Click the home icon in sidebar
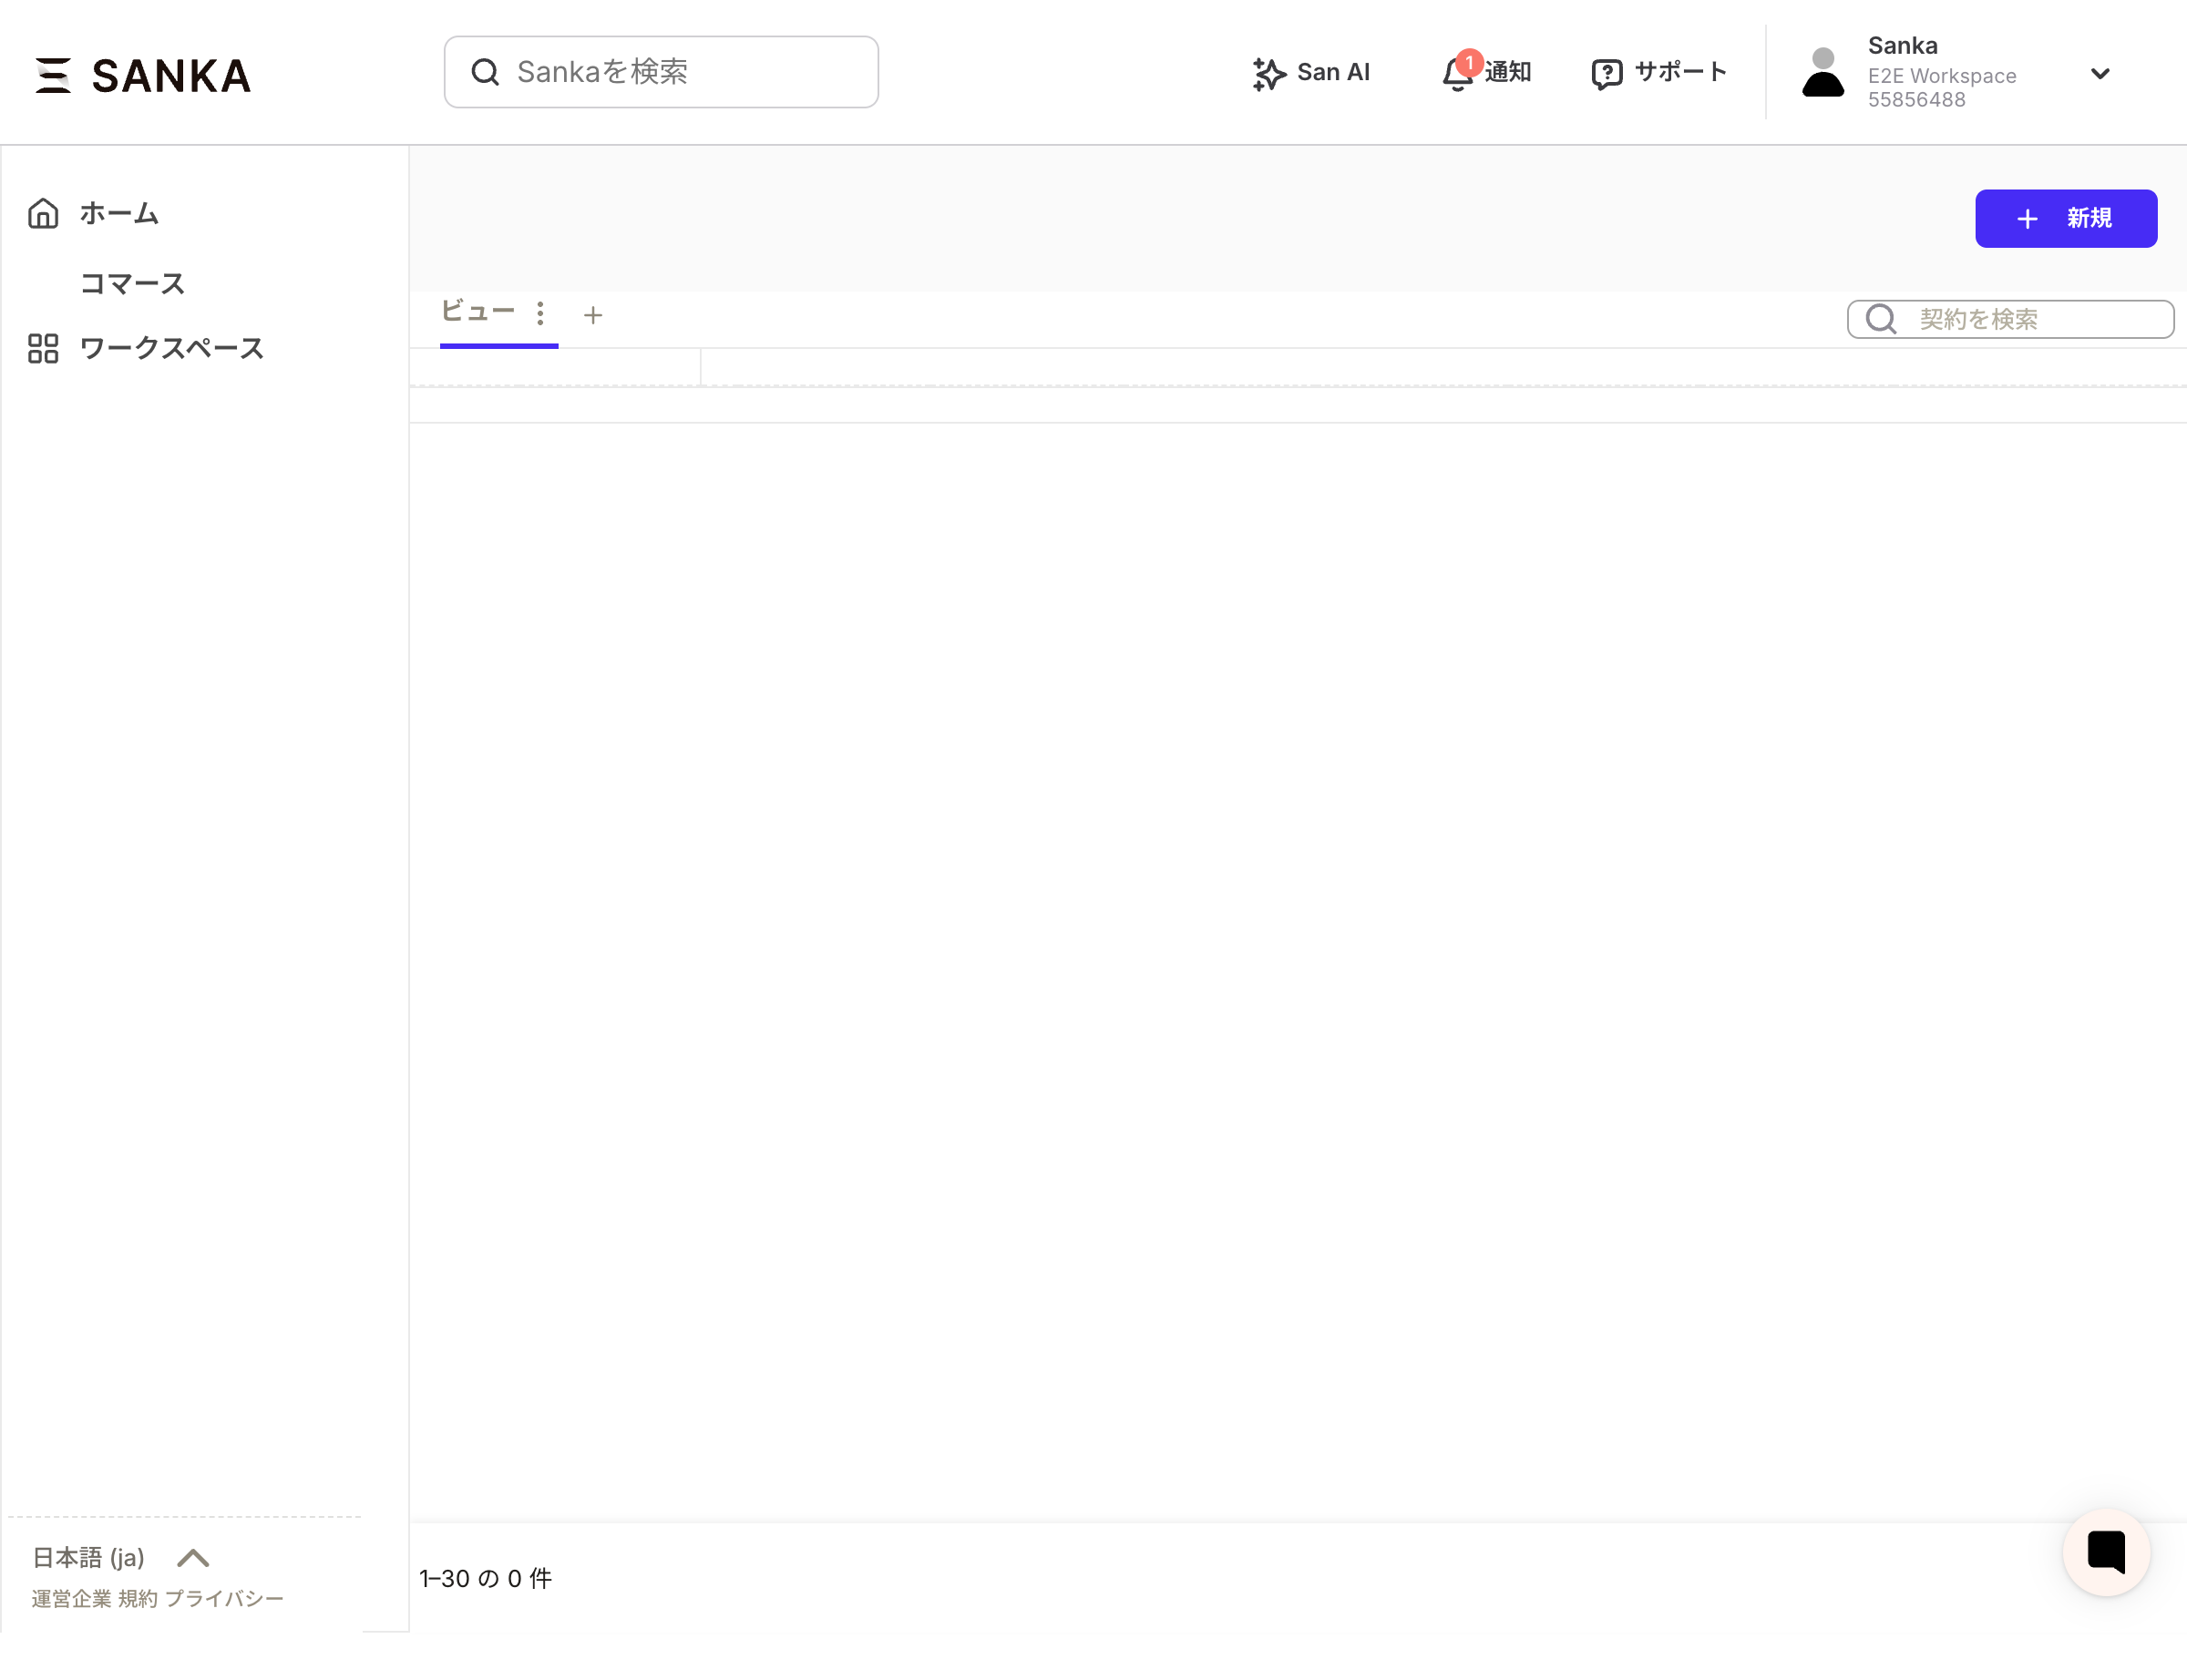 (x=43, y=213)
